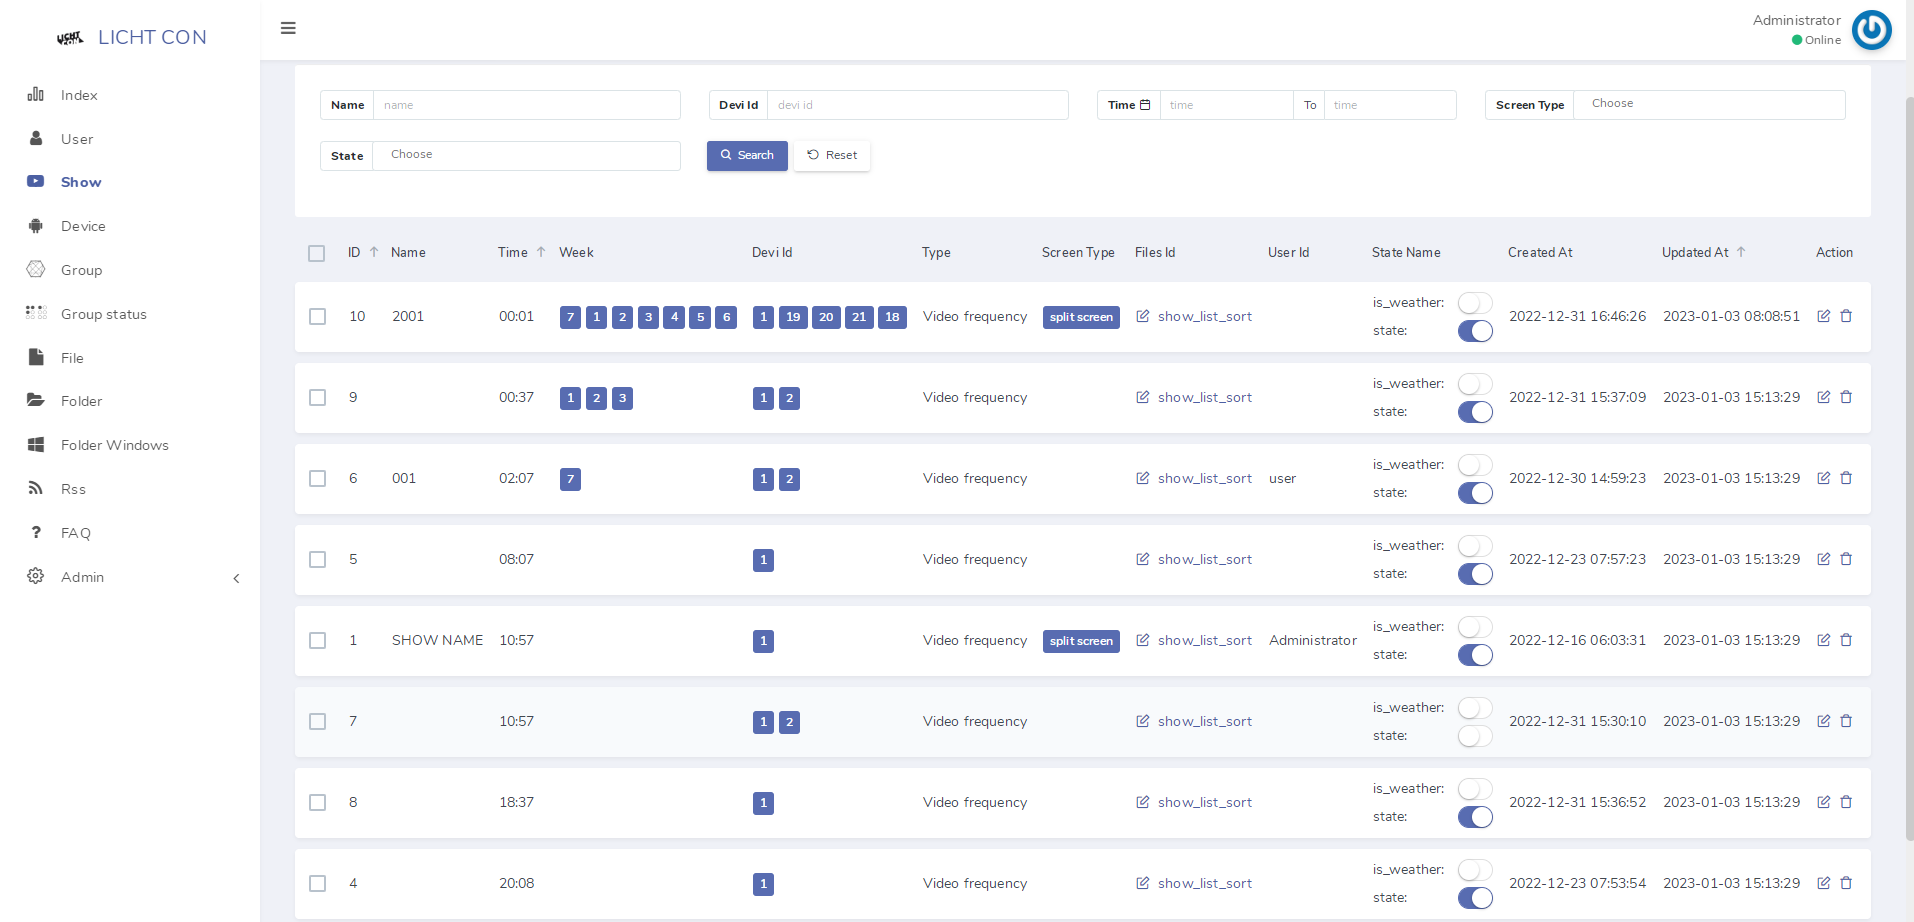
Task: Sort by Time column arrow
Action: [x=541, y=252]
